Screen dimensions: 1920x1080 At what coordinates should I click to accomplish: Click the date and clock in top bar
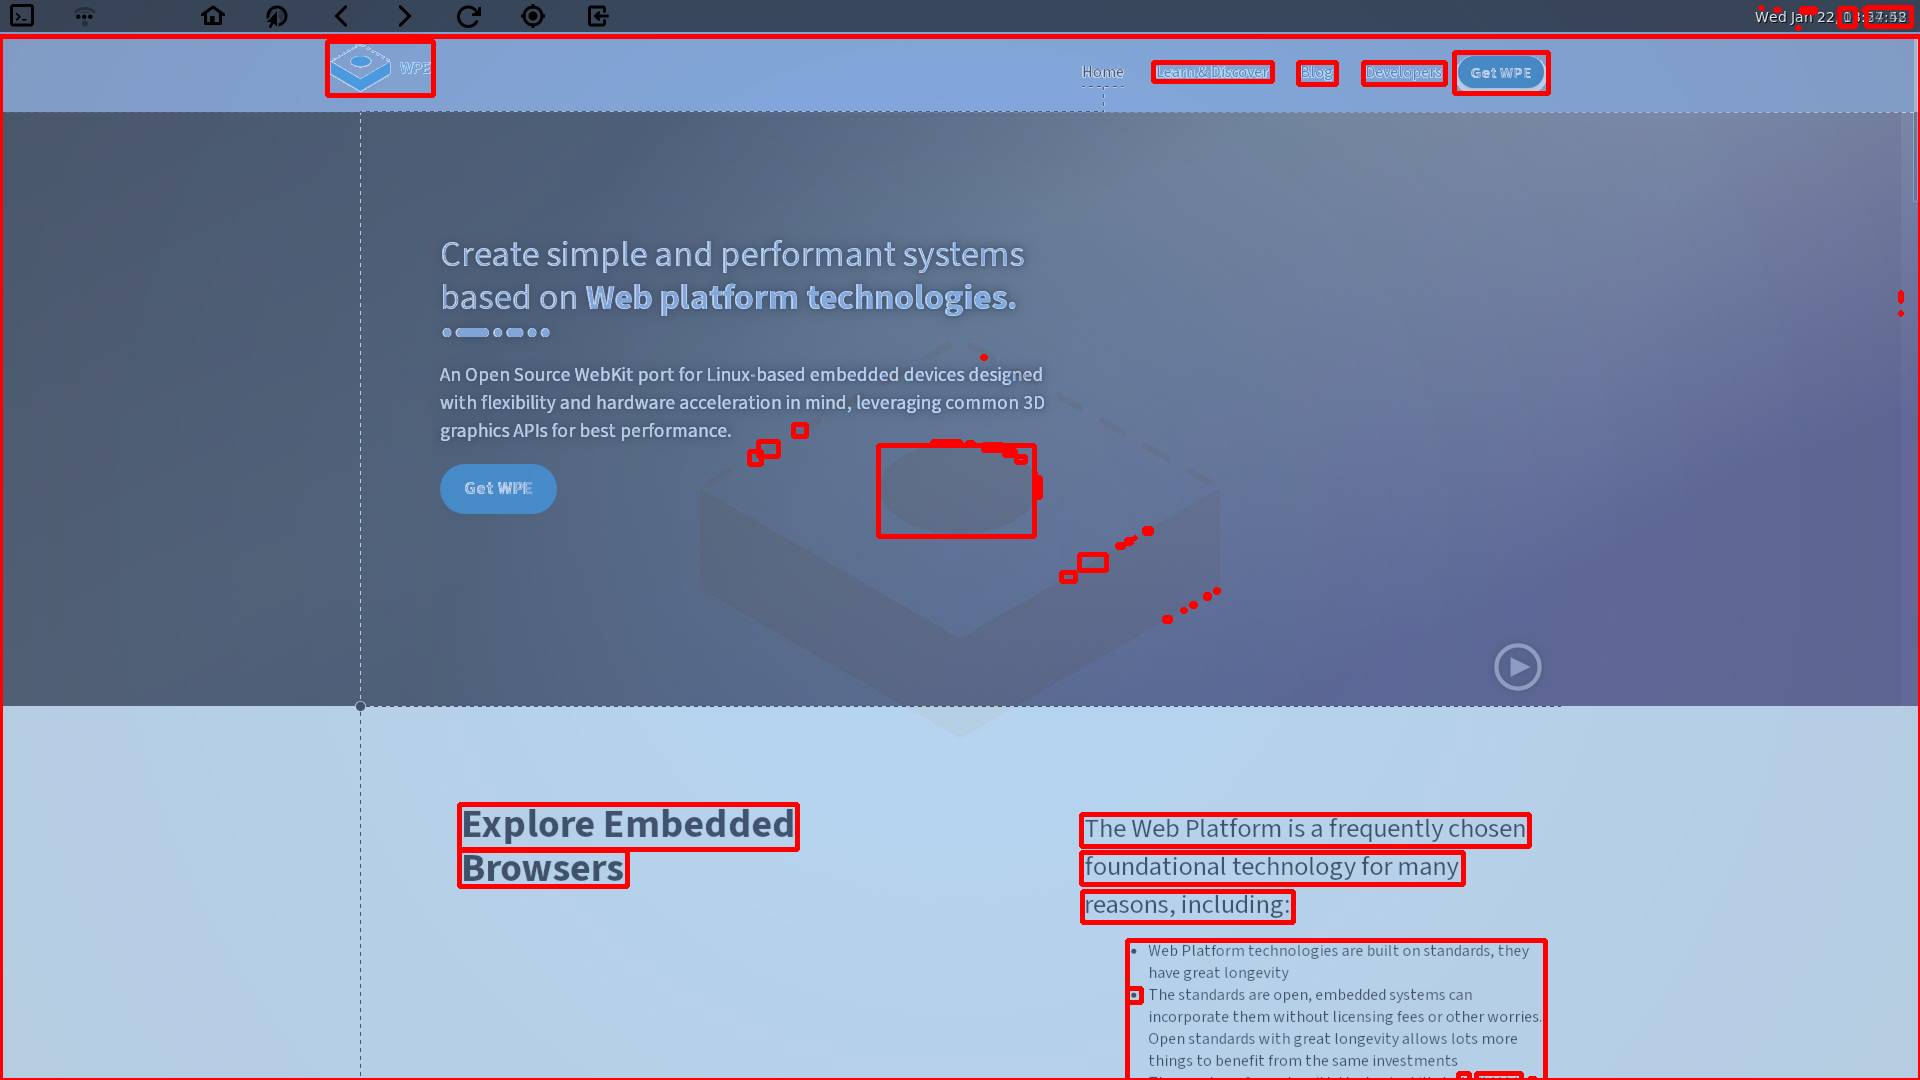pyautogui.click(x=1830, y=17)
